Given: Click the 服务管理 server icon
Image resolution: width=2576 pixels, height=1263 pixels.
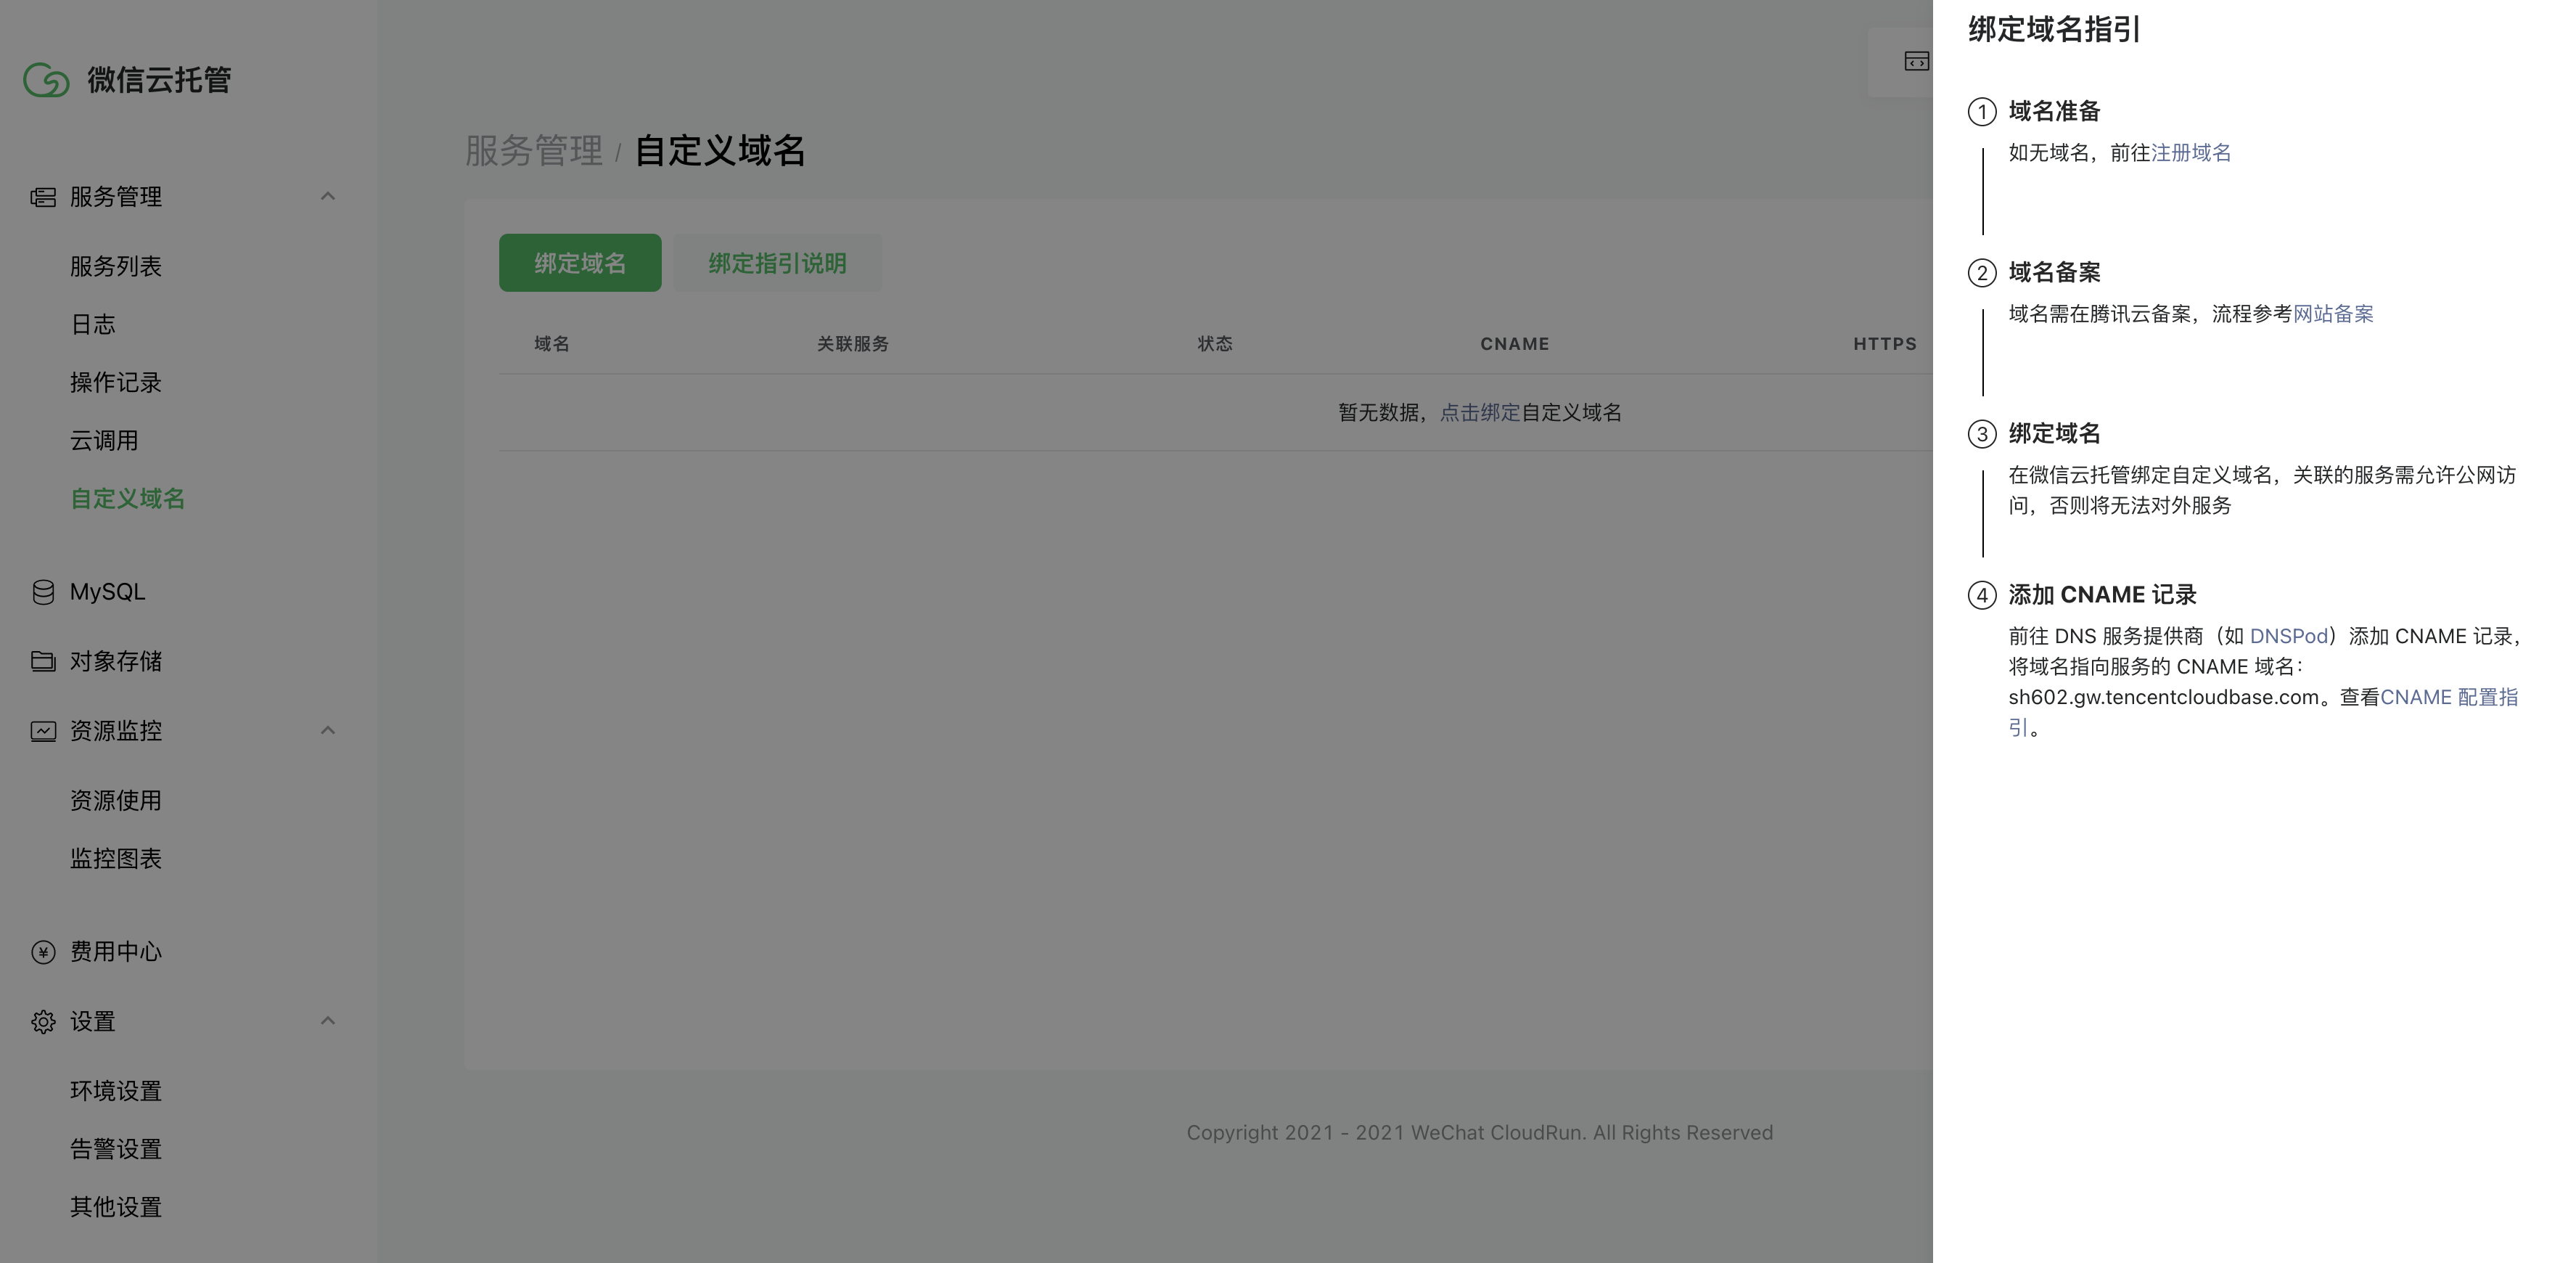Looking at the screenshot, I should click(43, 197).
